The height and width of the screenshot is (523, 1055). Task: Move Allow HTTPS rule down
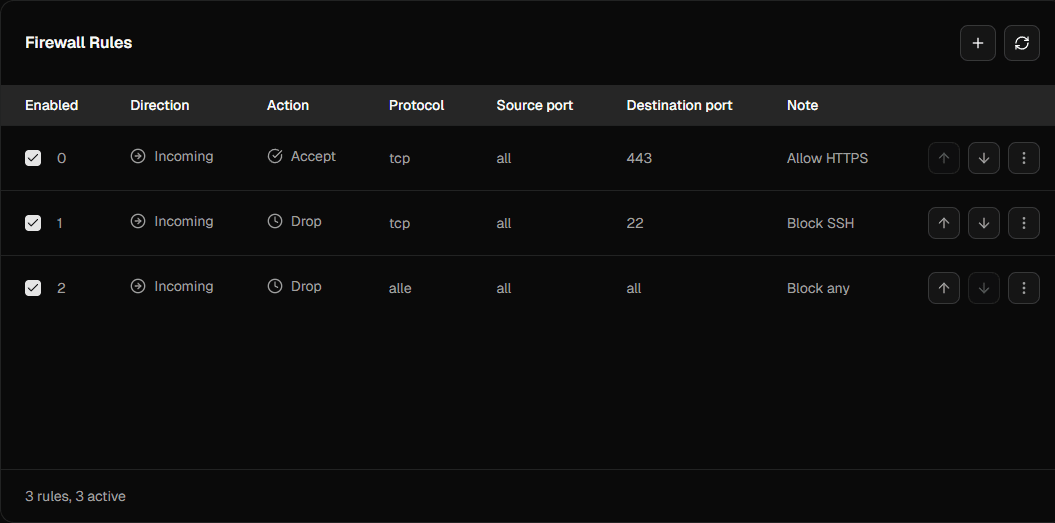coord(983,158)
